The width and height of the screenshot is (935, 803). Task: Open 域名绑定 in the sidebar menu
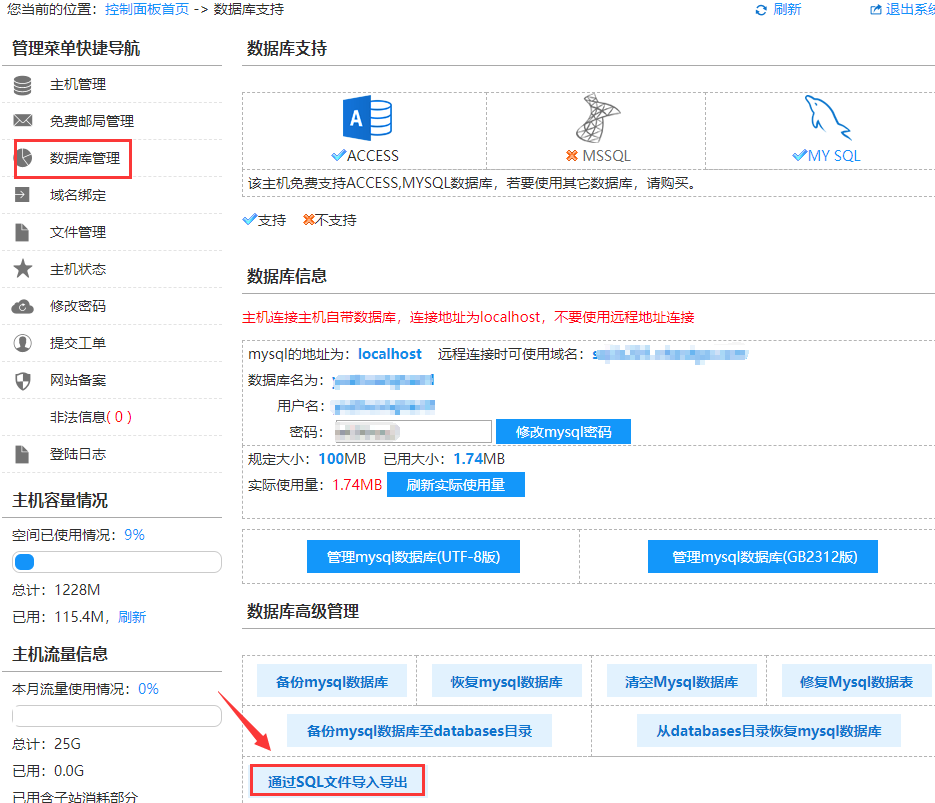click(77, 195)
